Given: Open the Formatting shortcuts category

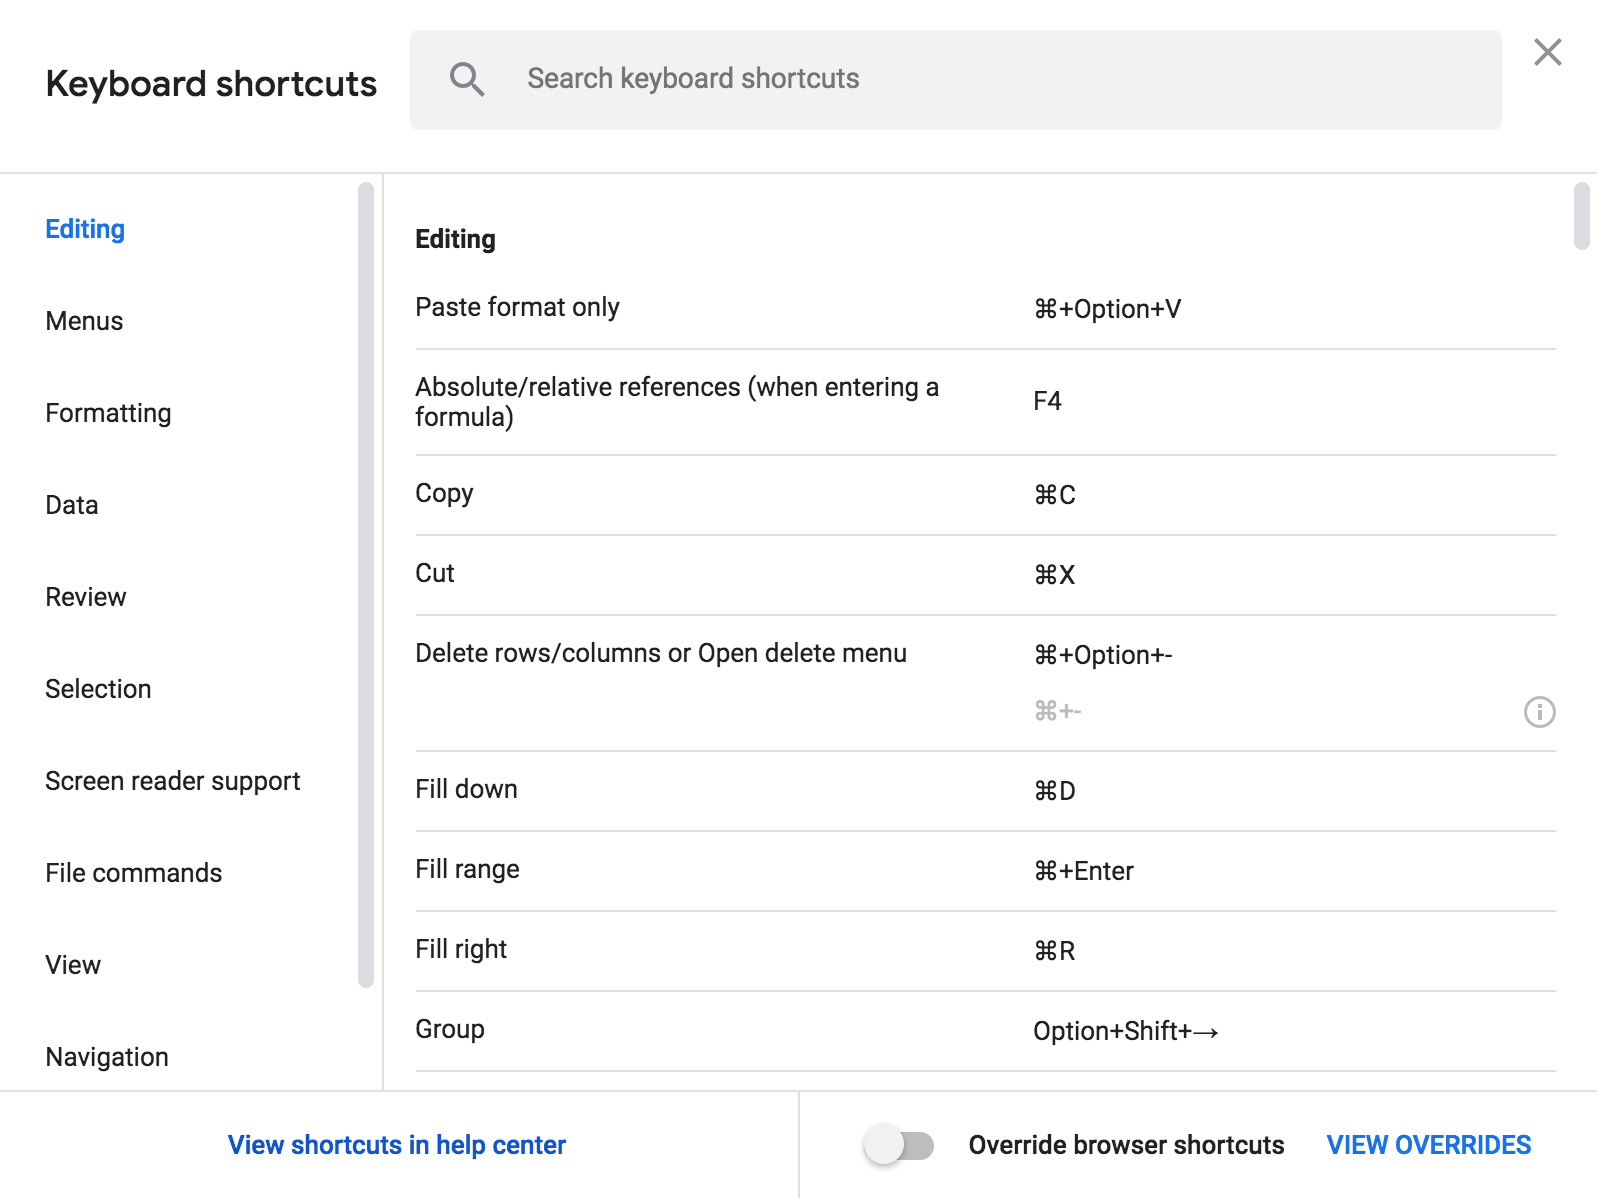Looking at the screenshot, I should (x=108, y=413).
